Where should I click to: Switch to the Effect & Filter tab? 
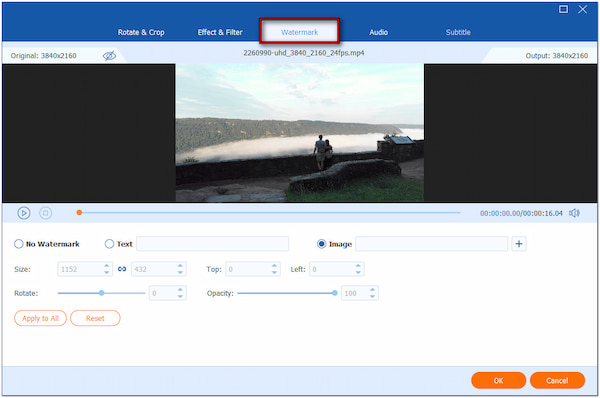[220, 32]
